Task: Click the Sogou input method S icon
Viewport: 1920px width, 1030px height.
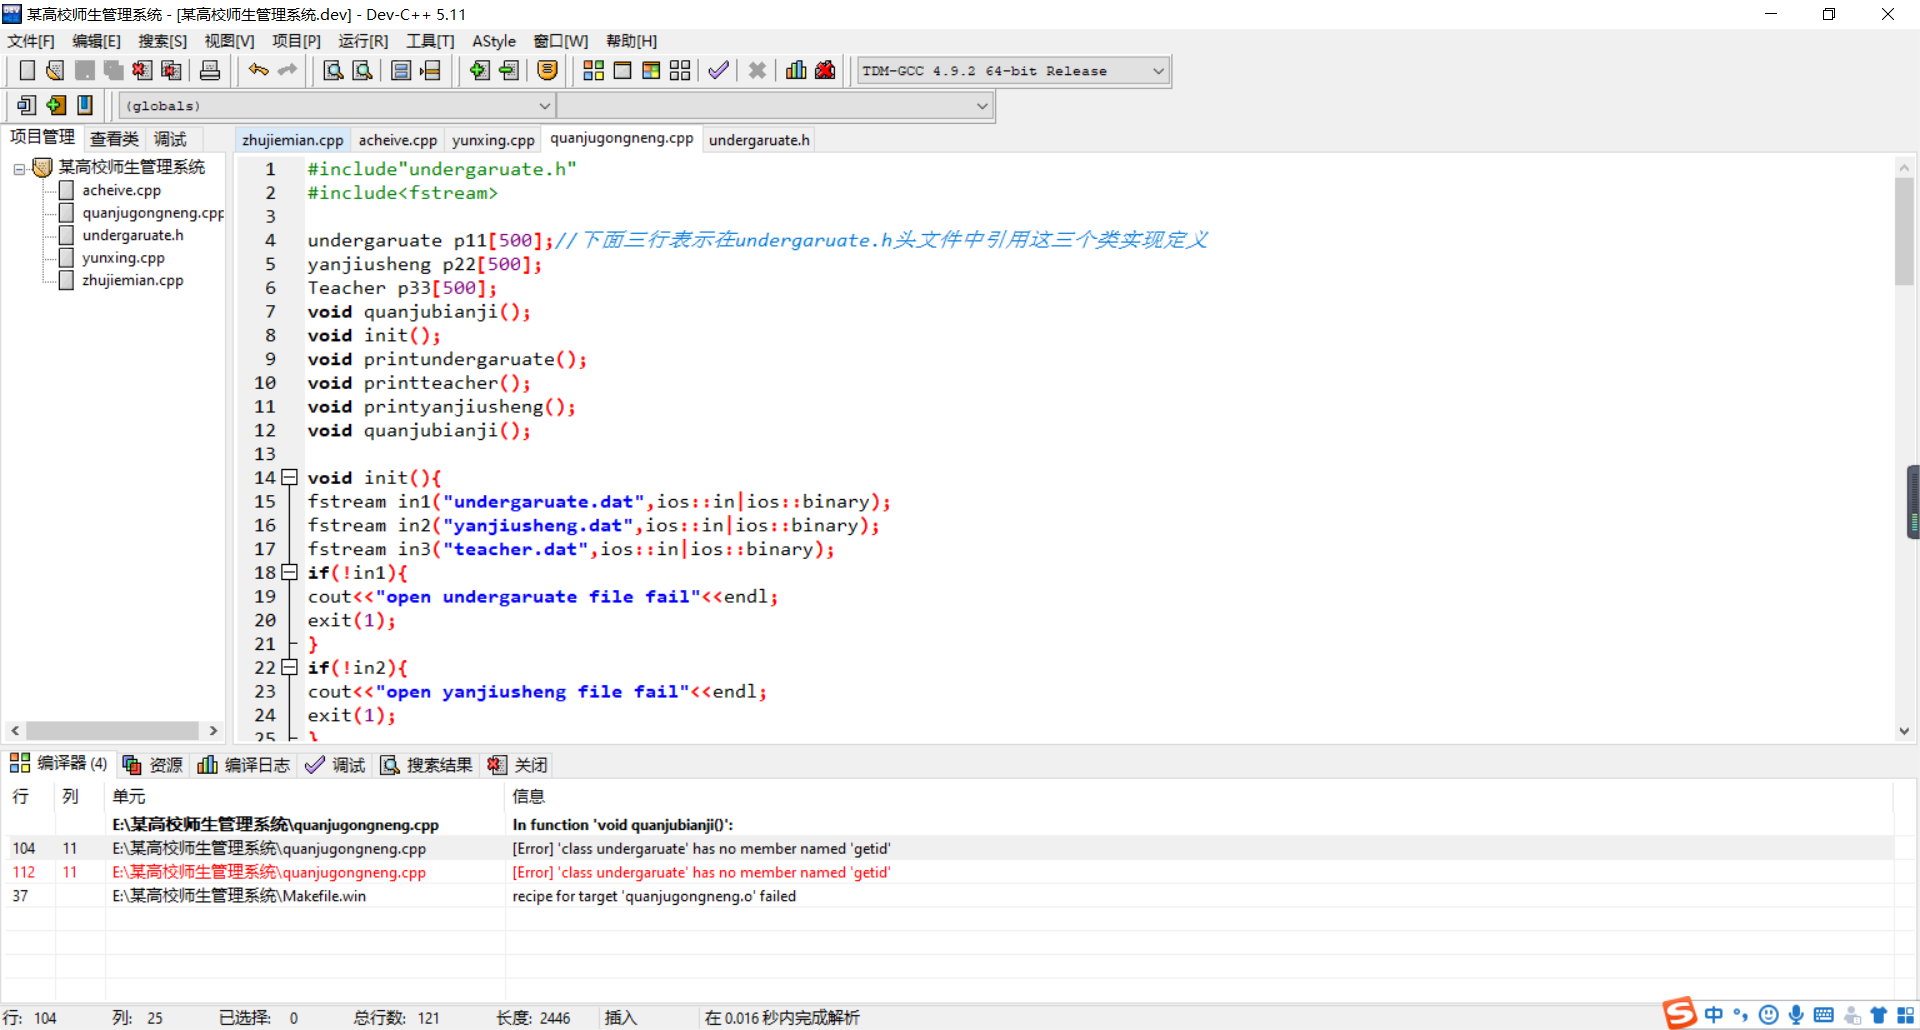Action: click(x=1680, y=1014)
